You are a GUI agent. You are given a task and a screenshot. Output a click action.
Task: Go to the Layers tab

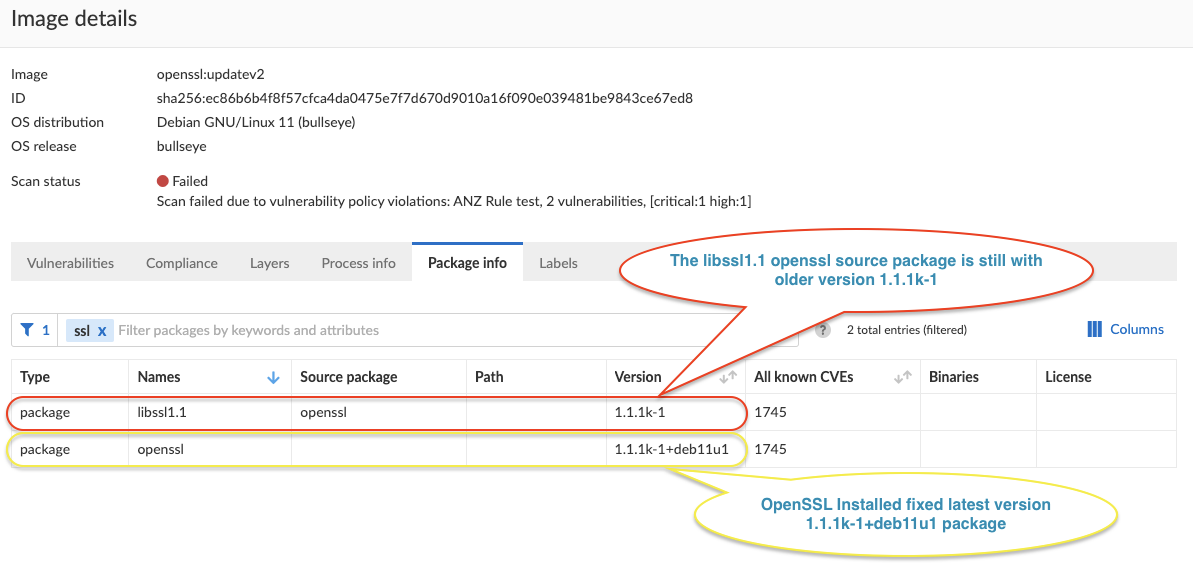[269, 263]
